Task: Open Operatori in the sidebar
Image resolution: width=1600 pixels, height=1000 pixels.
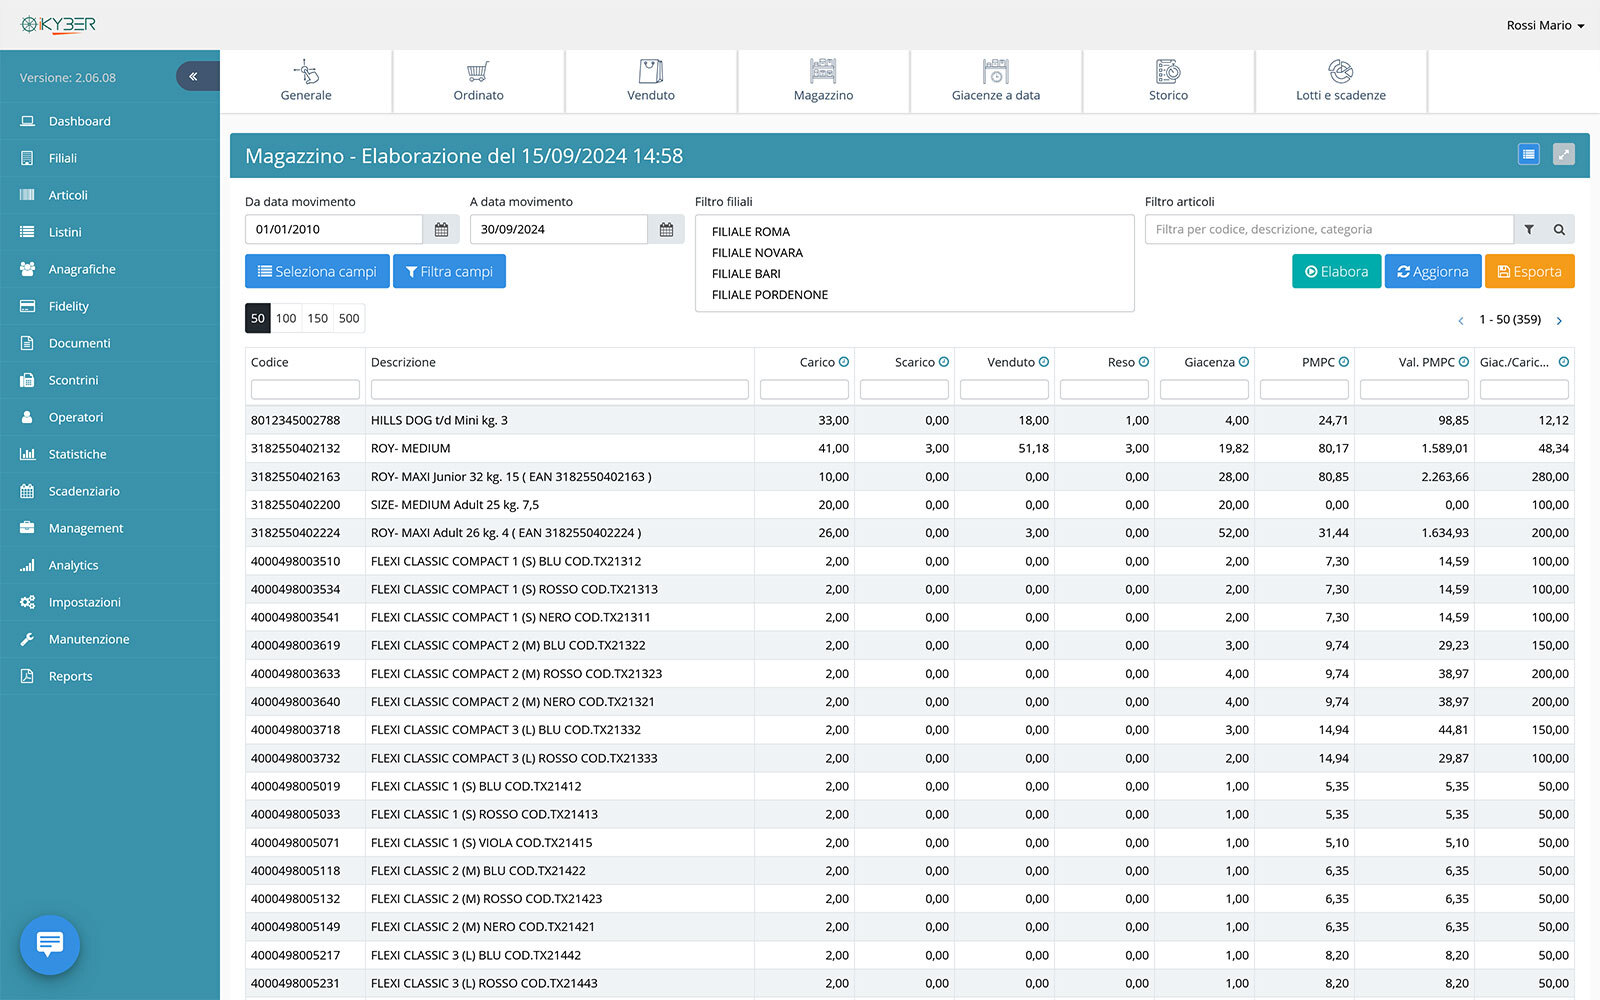Action: pos(110,417)
